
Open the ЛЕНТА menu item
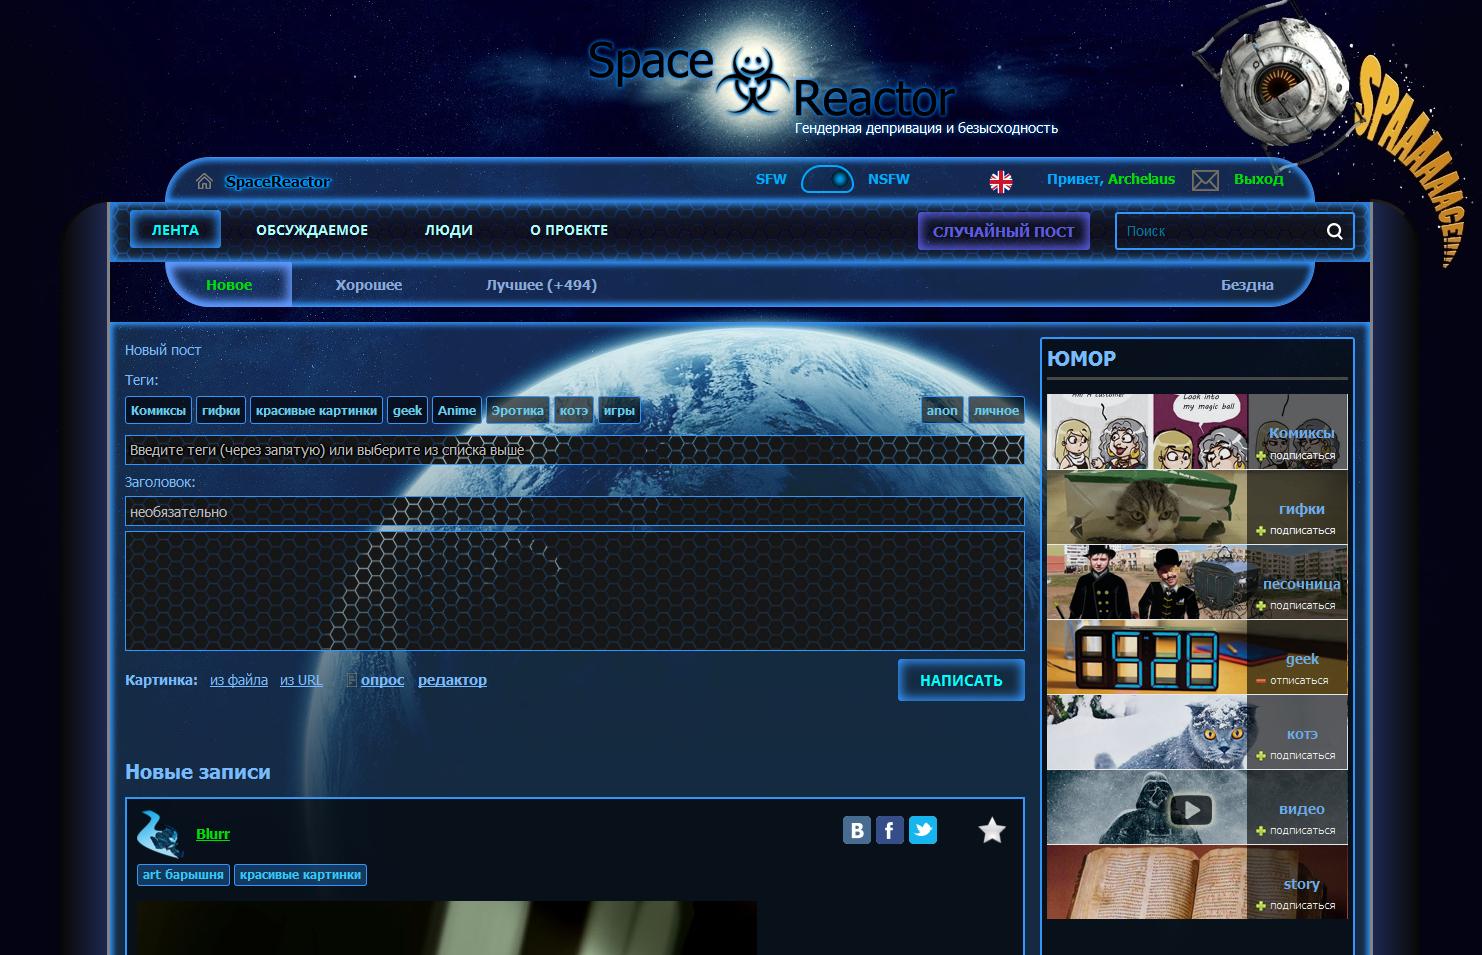point(175,230)
